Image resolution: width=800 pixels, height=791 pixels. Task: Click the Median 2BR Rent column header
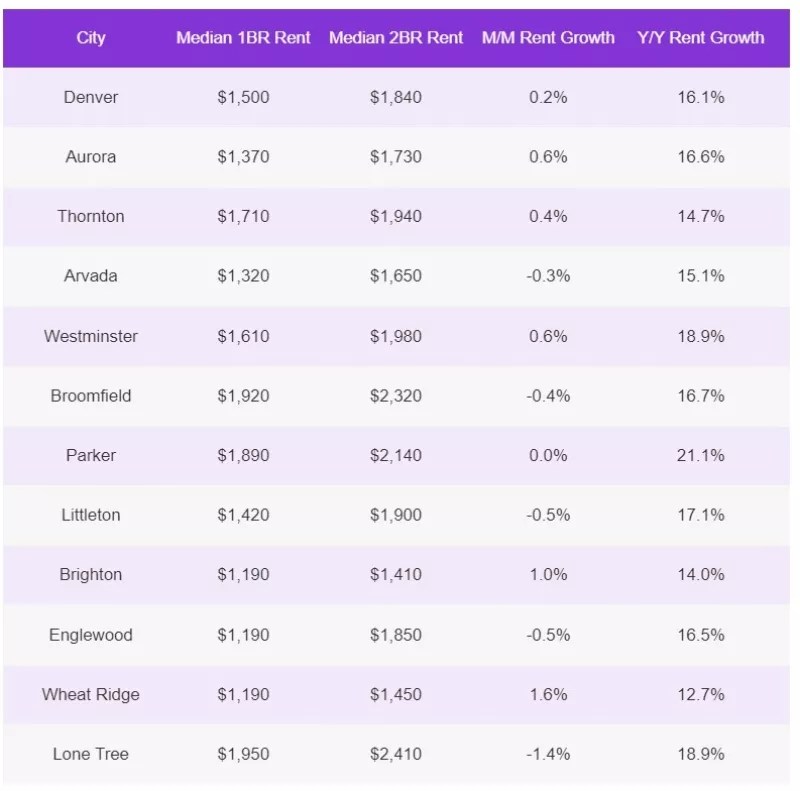point(396,38)
